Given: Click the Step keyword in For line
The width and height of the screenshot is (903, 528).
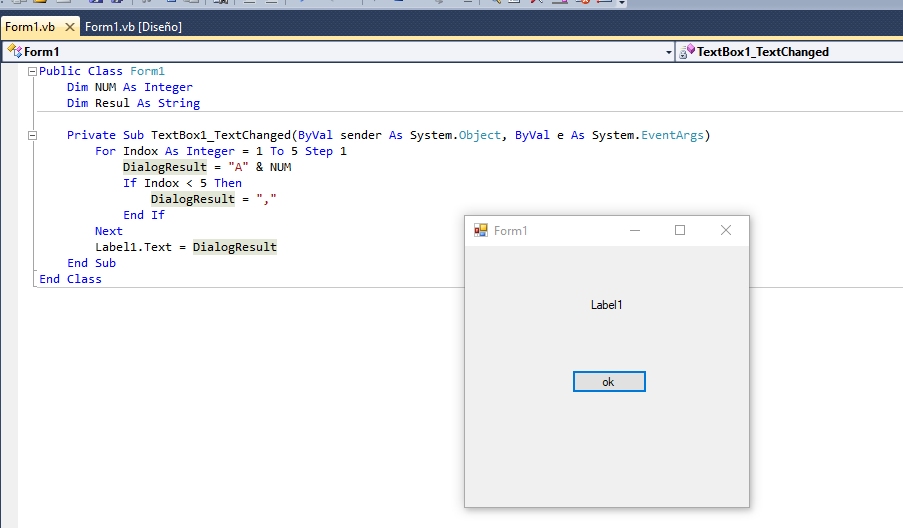Looking at the screenshot, I should [x=318, y=151].
